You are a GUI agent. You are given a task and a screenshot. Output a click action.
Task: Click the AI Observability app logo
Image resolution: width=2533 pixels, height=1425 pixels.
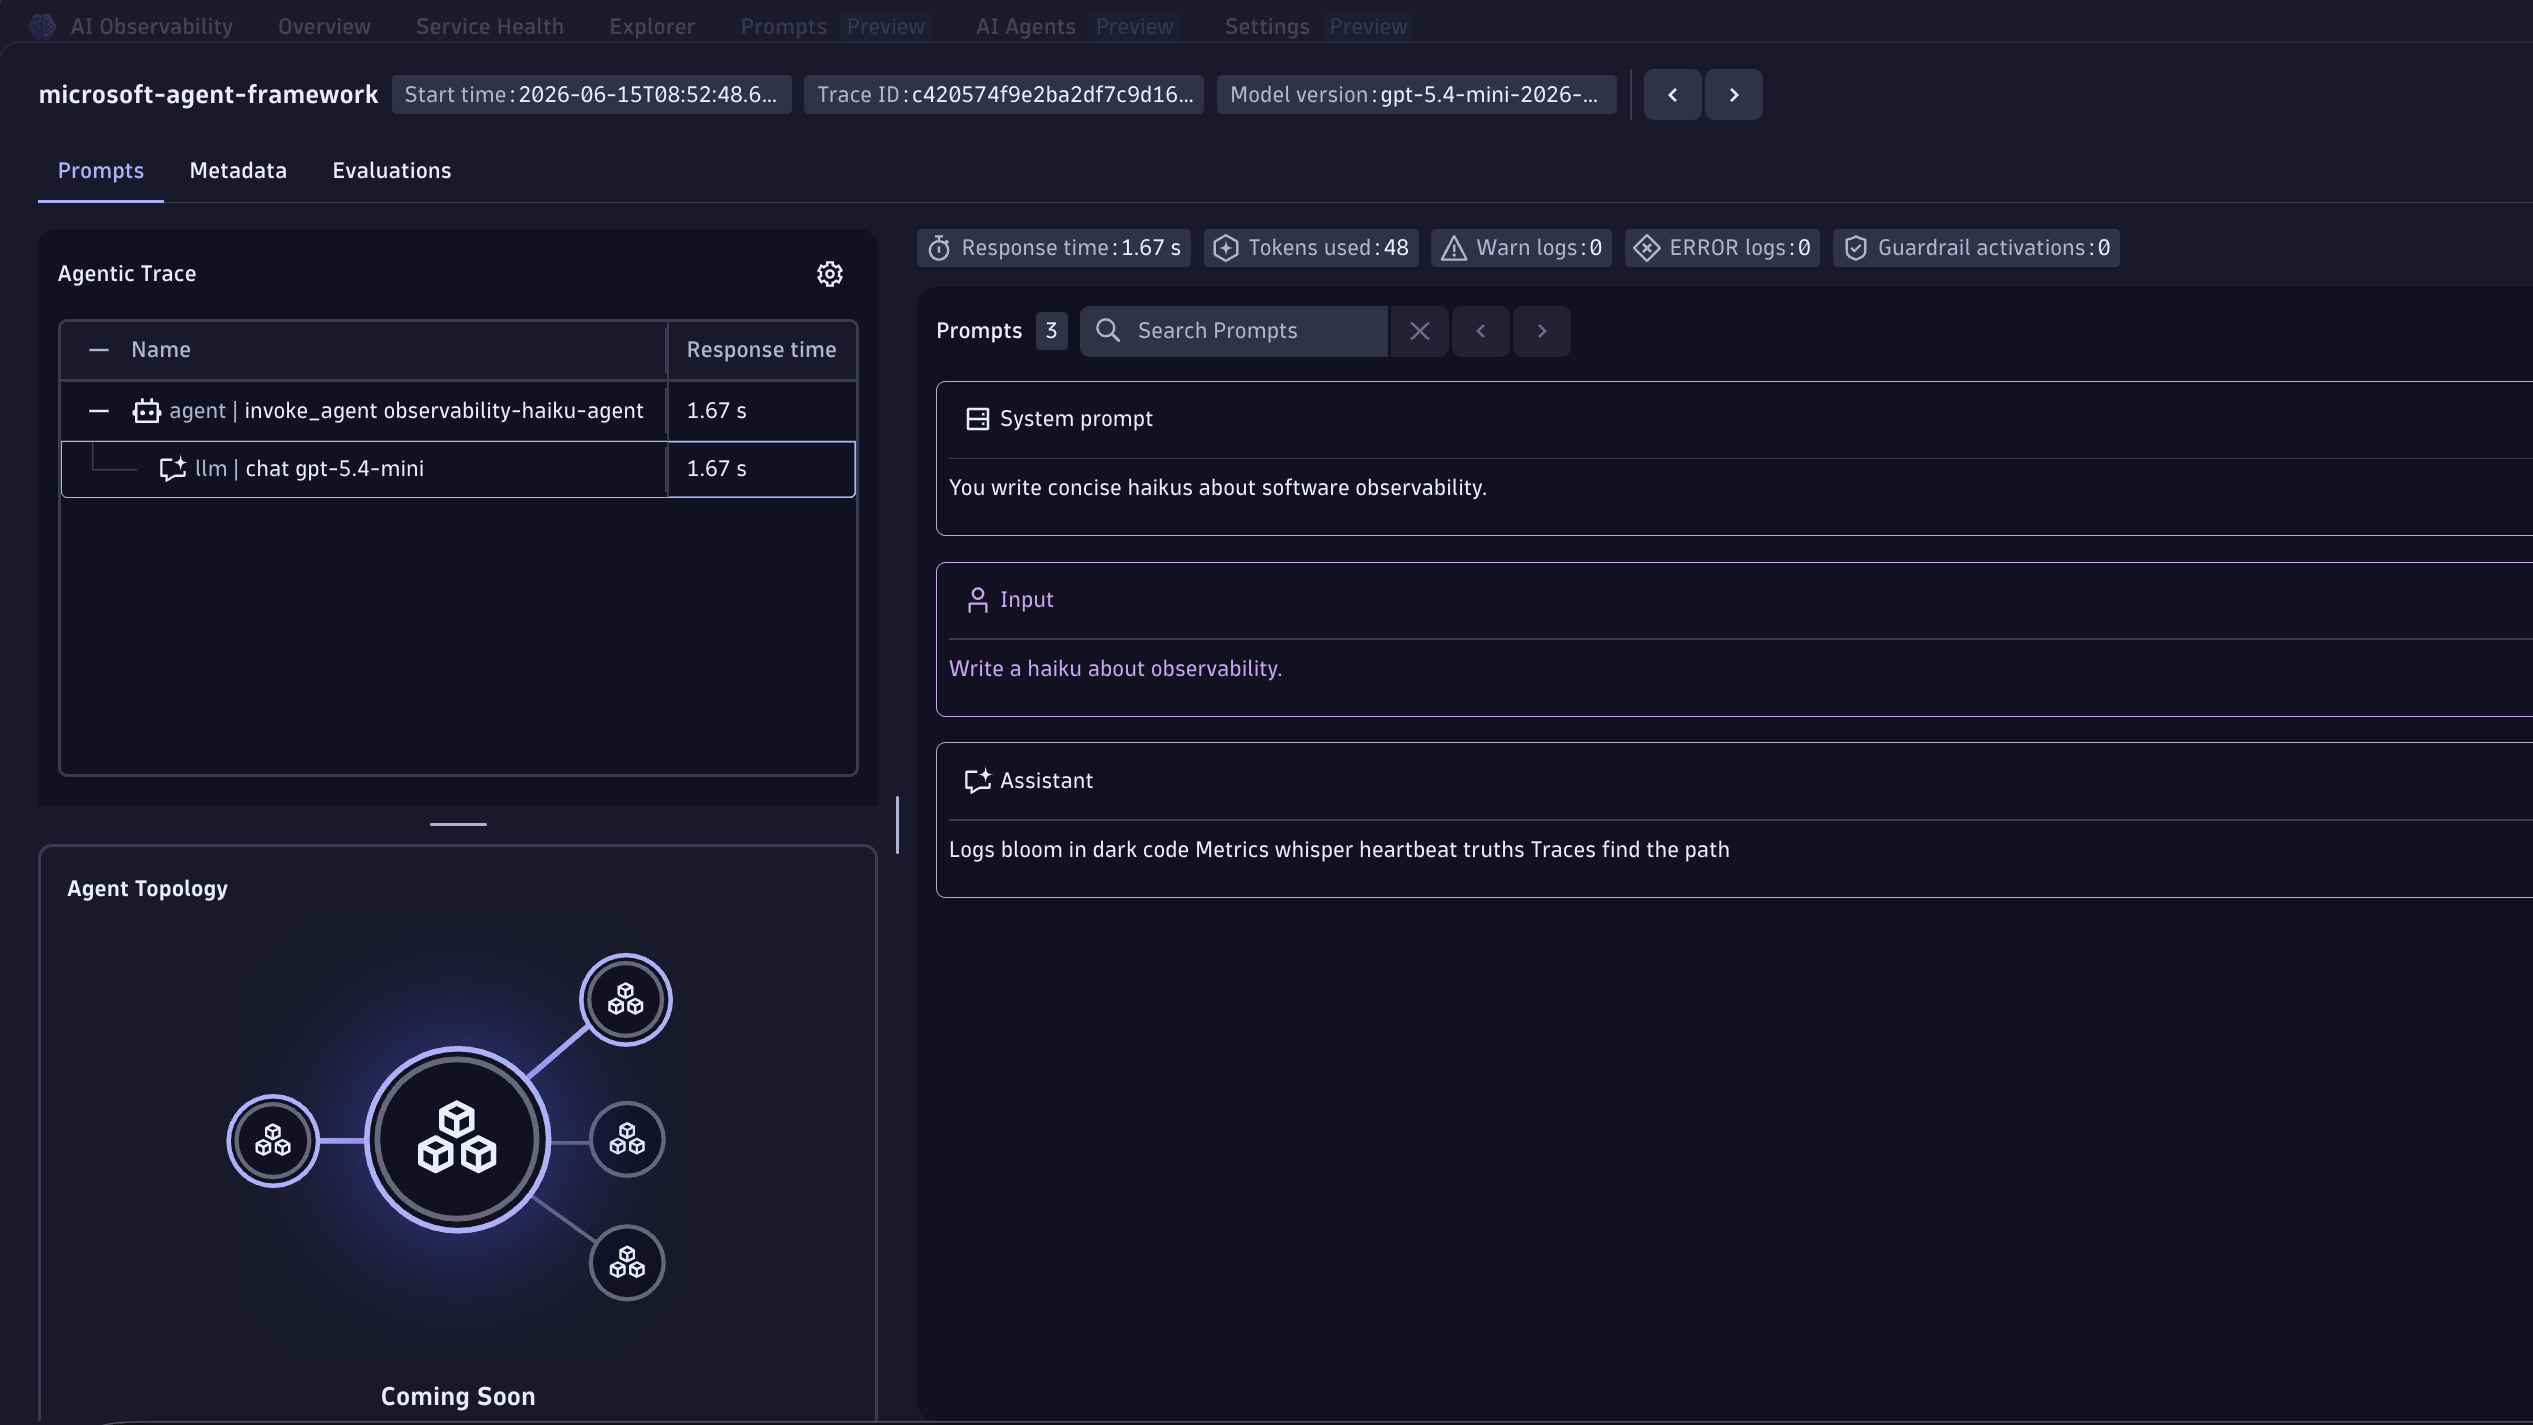point(42,26)
